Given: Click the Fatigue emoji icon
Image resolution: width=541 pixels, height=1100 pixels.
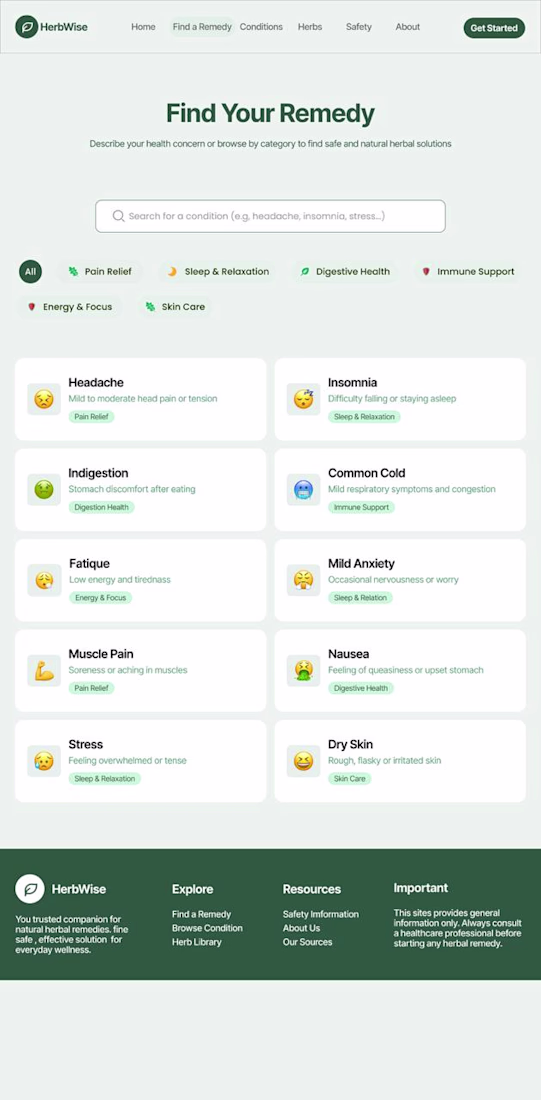Looking at the screenshot, I should coord(44,580).
